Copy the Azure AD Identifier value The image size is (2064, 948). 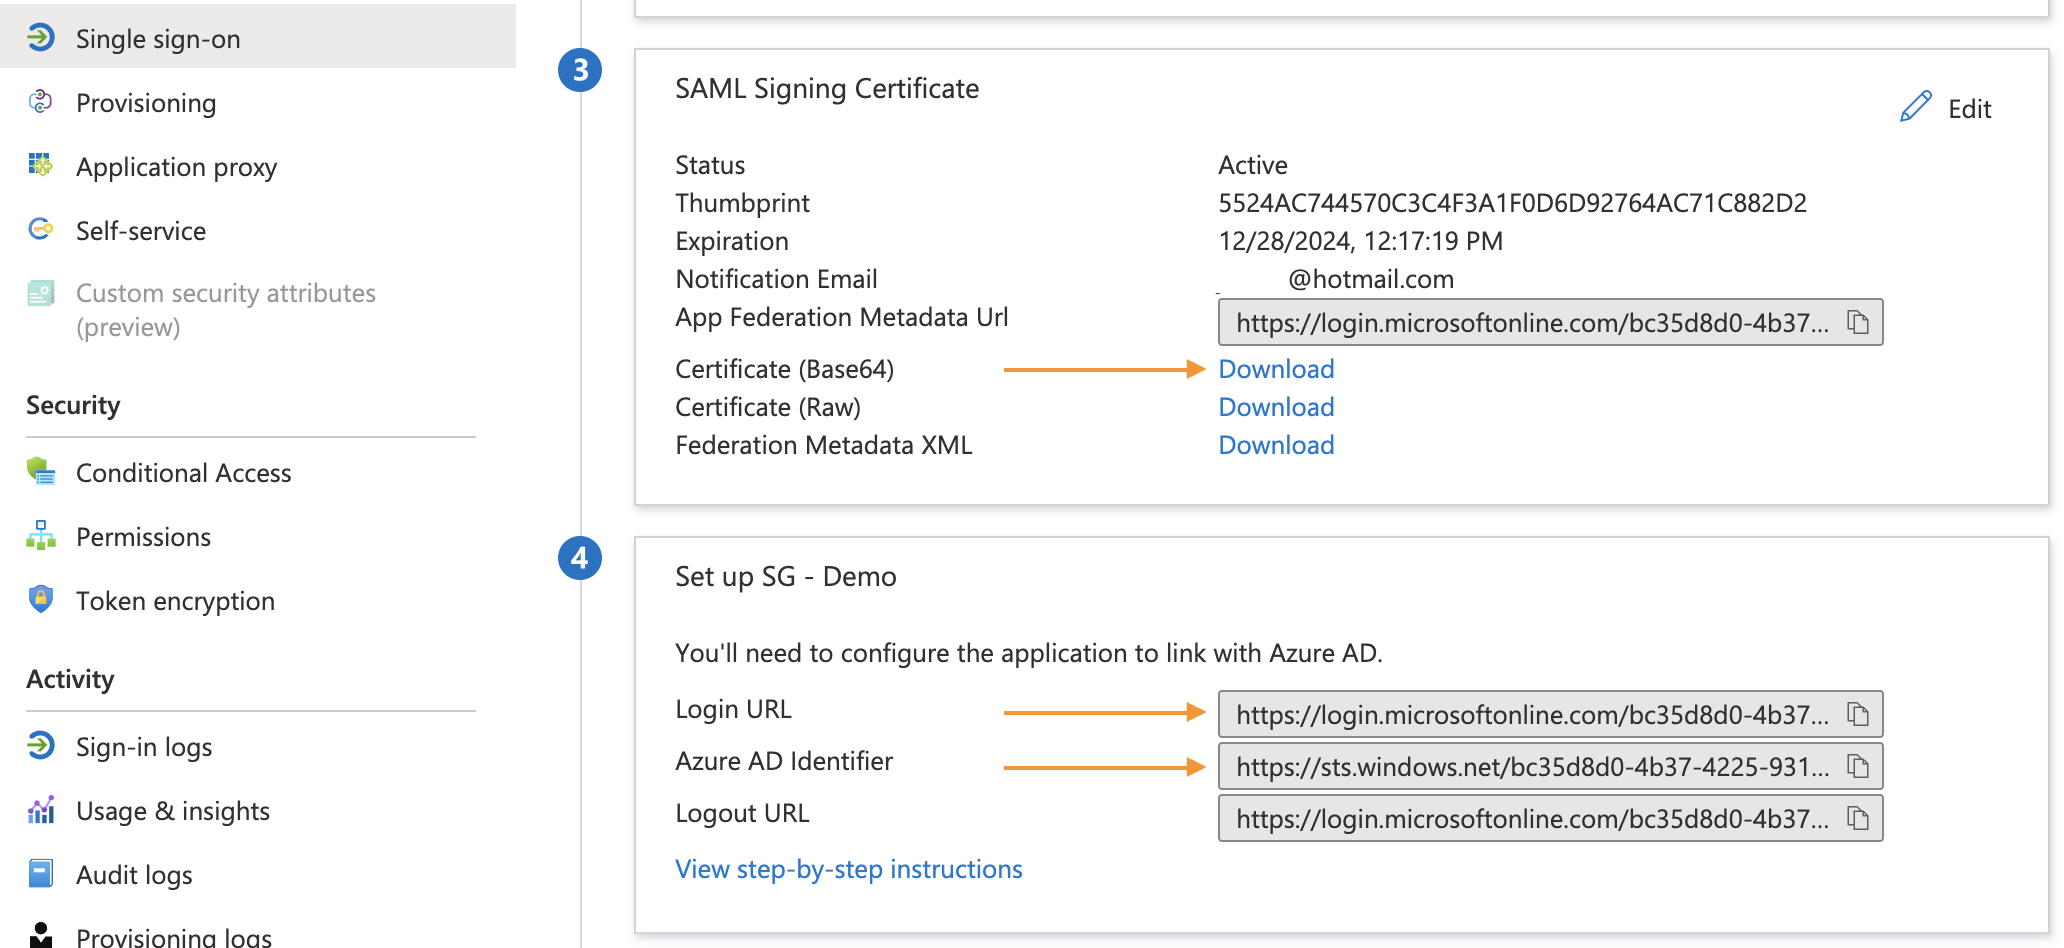point(1858,766)
